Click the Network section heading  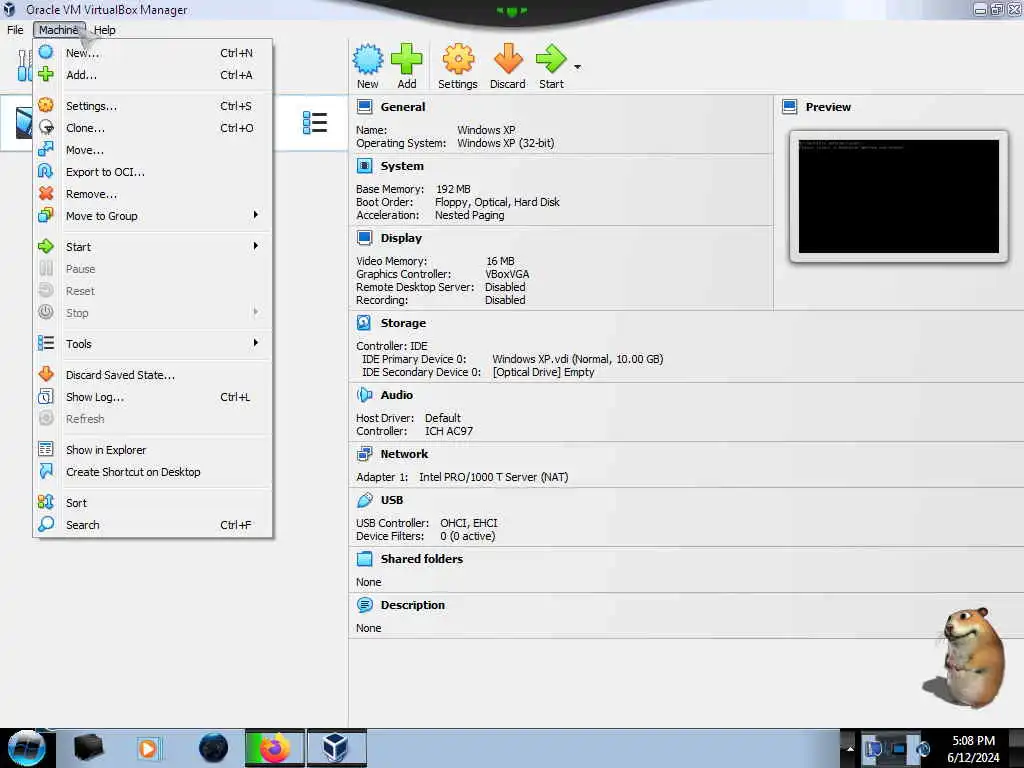404,454
